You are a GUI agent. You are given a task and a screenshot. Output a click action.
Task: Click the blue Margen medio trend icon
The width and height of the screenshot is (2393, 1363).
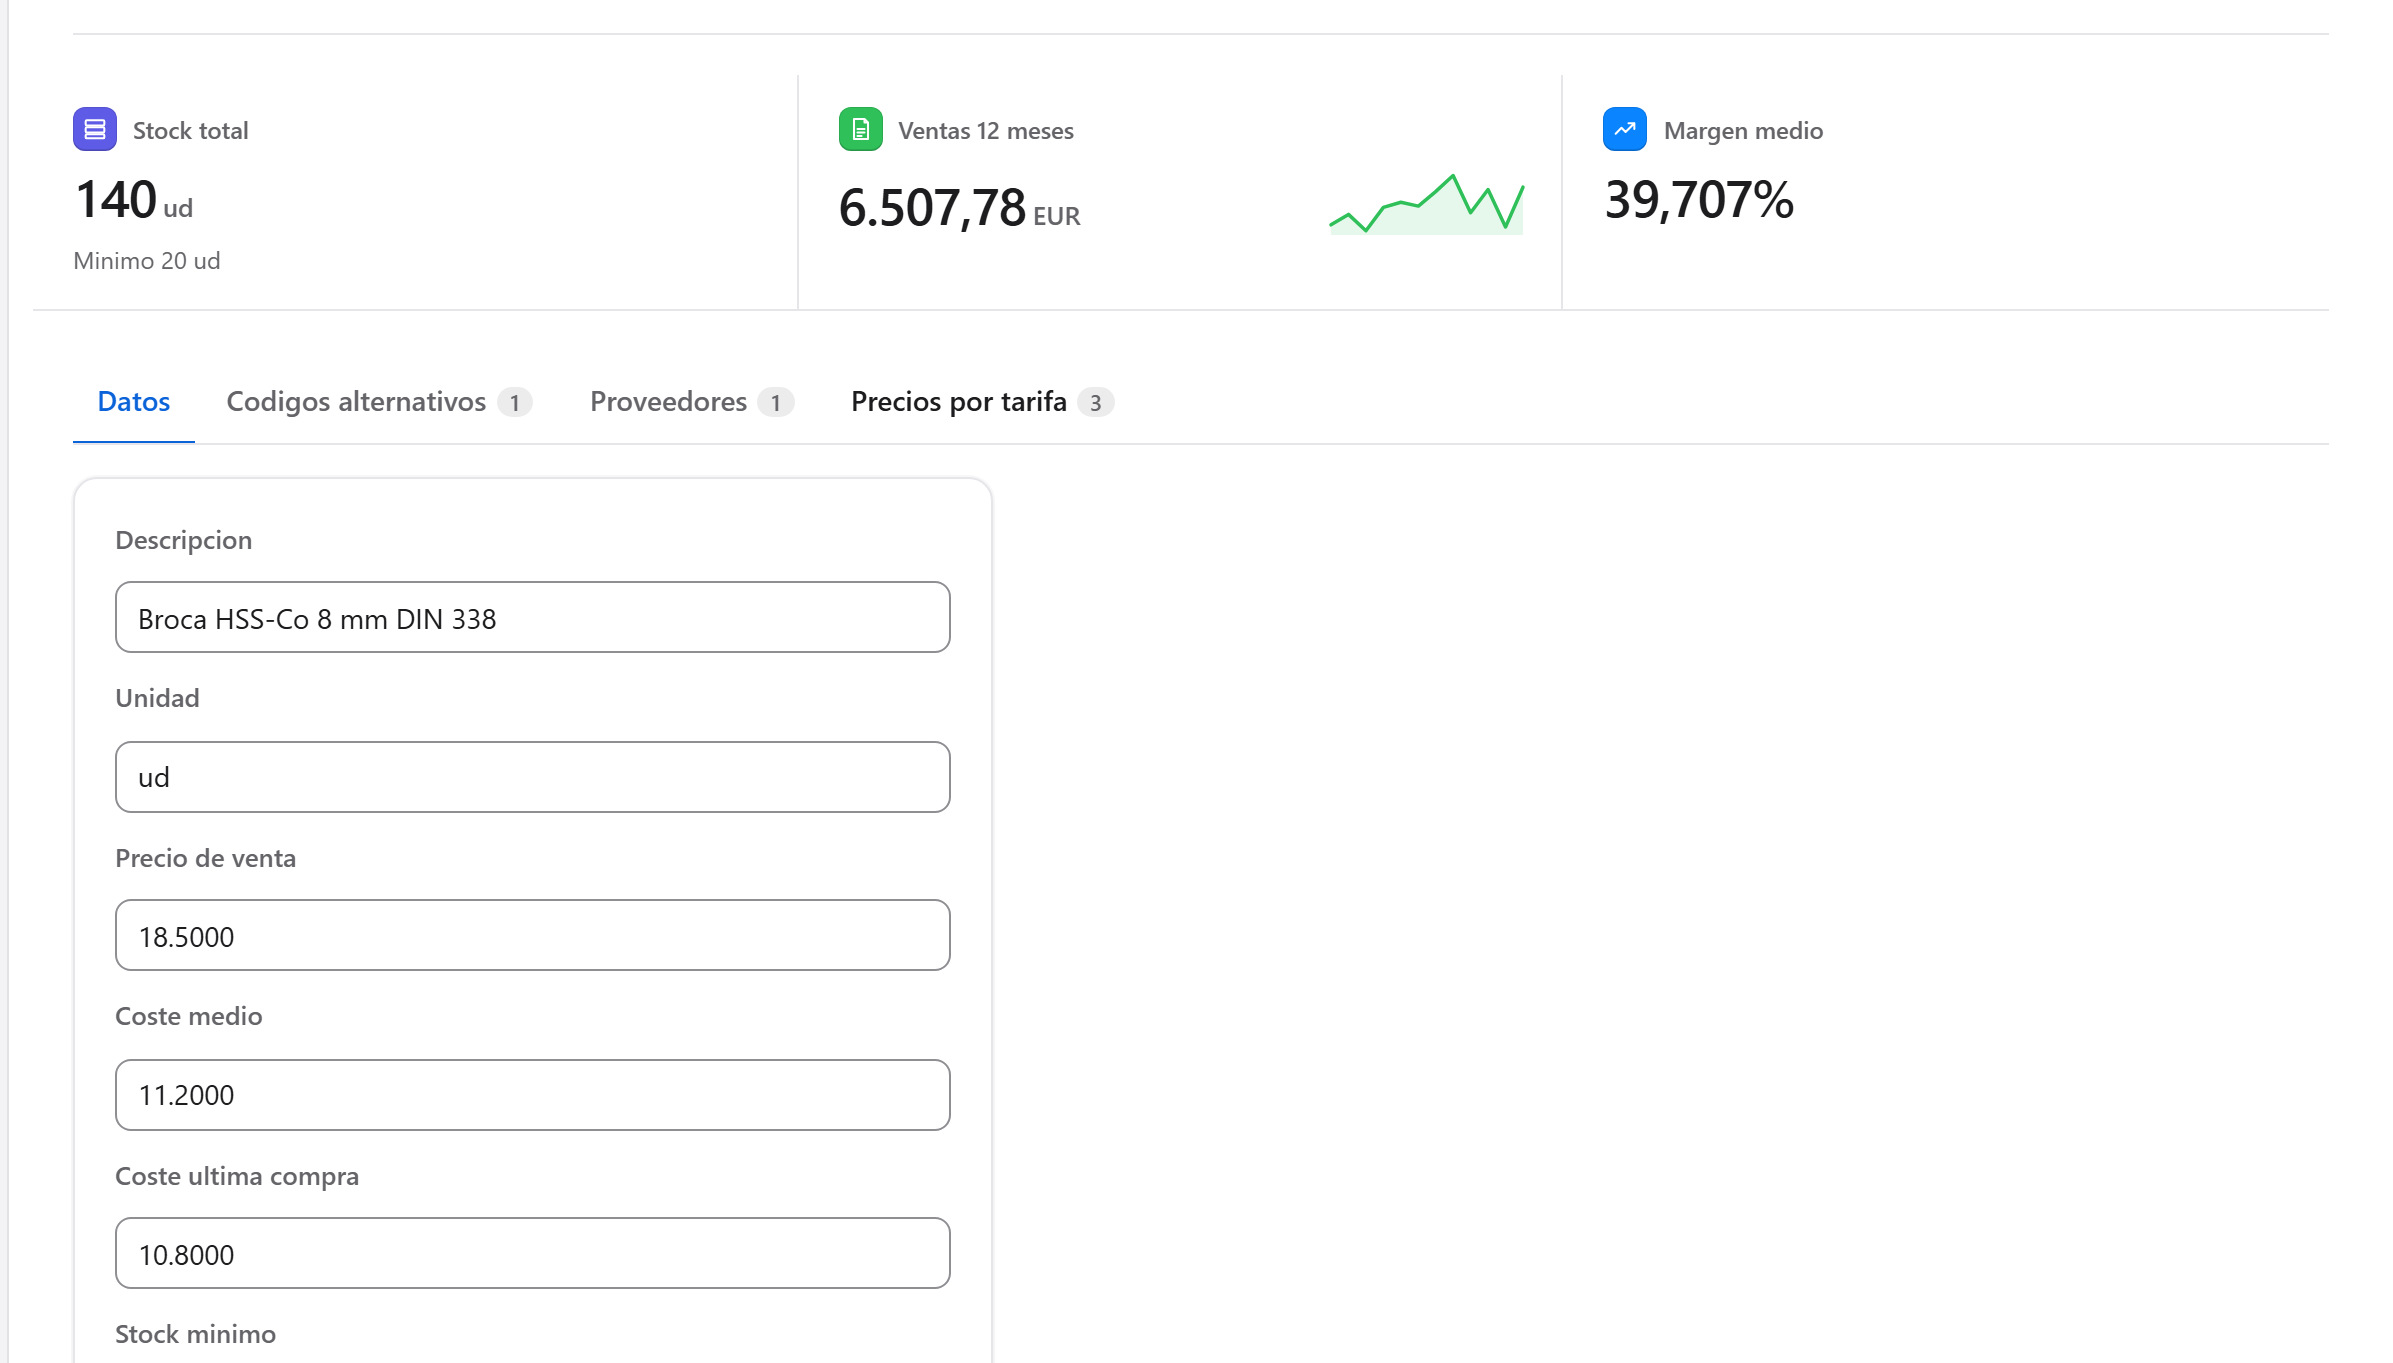coord(1625,129)
